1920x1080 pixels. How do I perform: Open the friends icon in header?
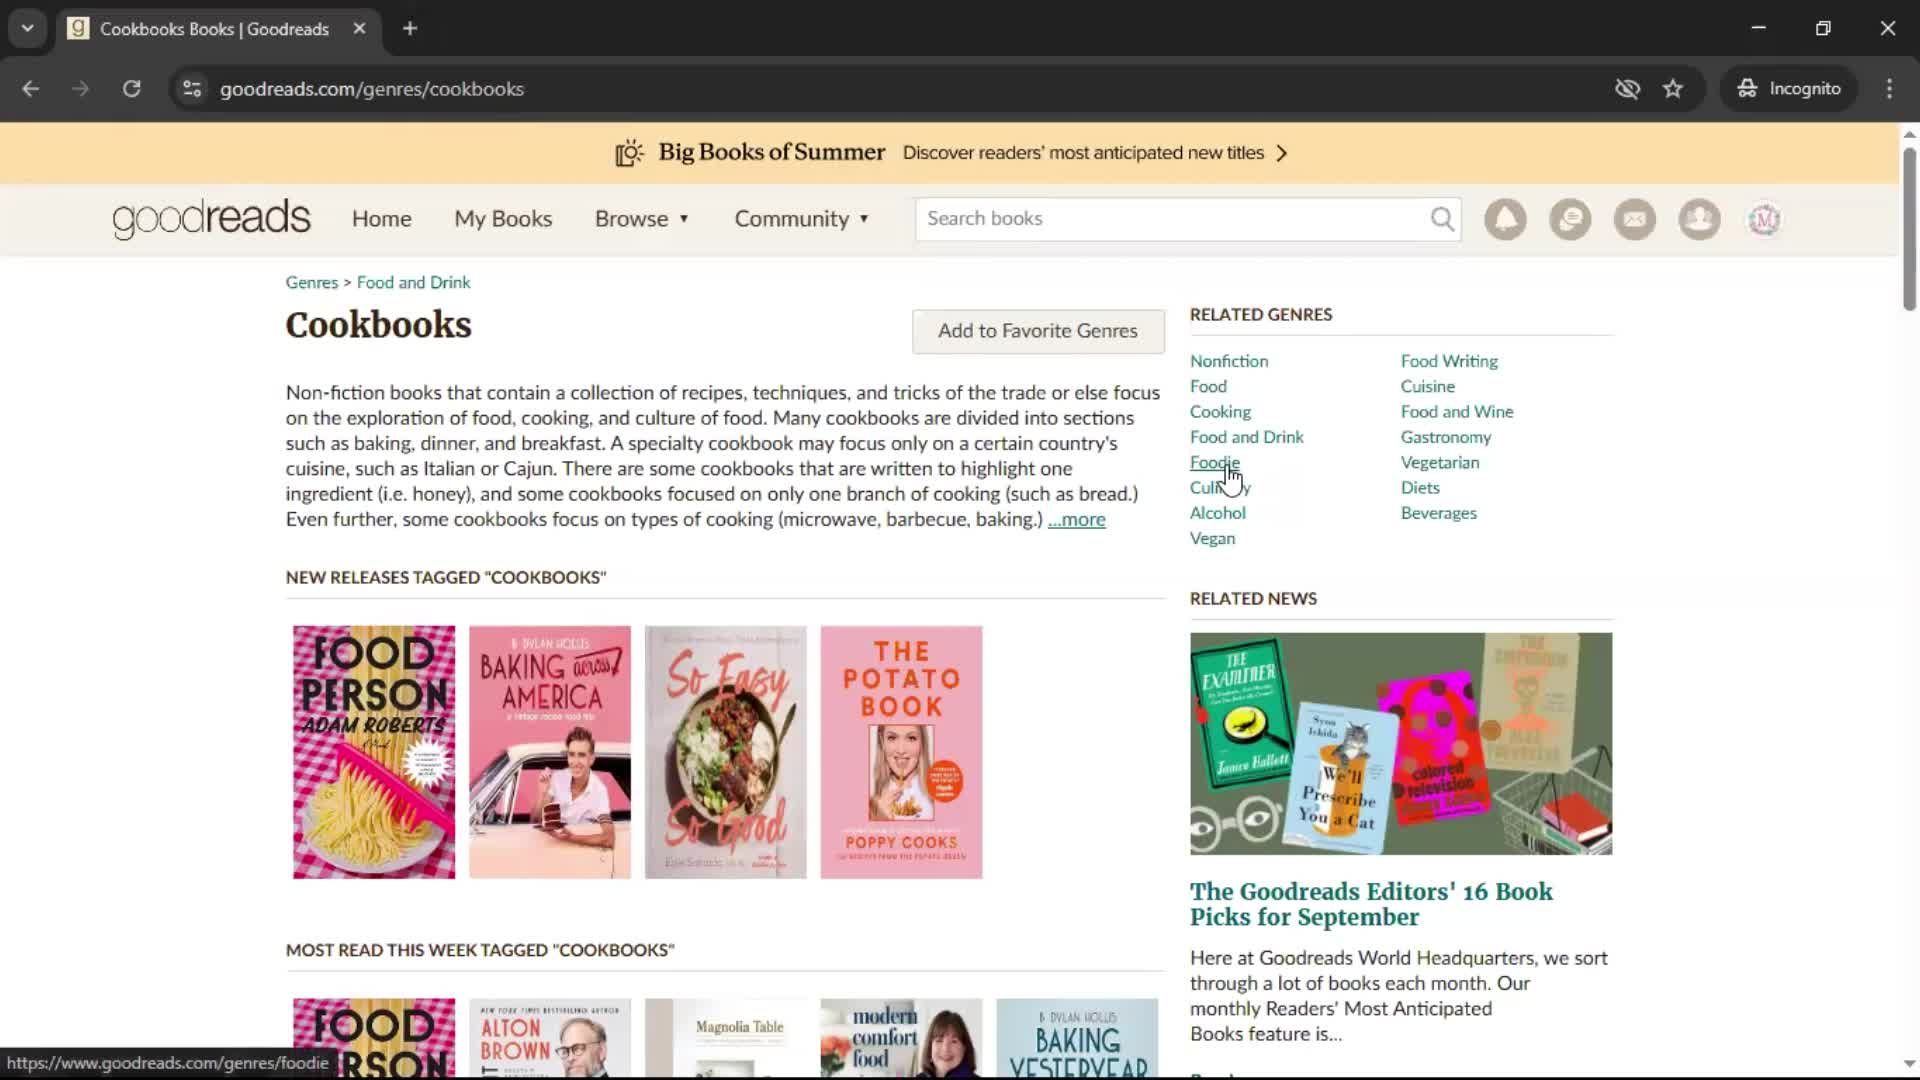click(1699, 219)
